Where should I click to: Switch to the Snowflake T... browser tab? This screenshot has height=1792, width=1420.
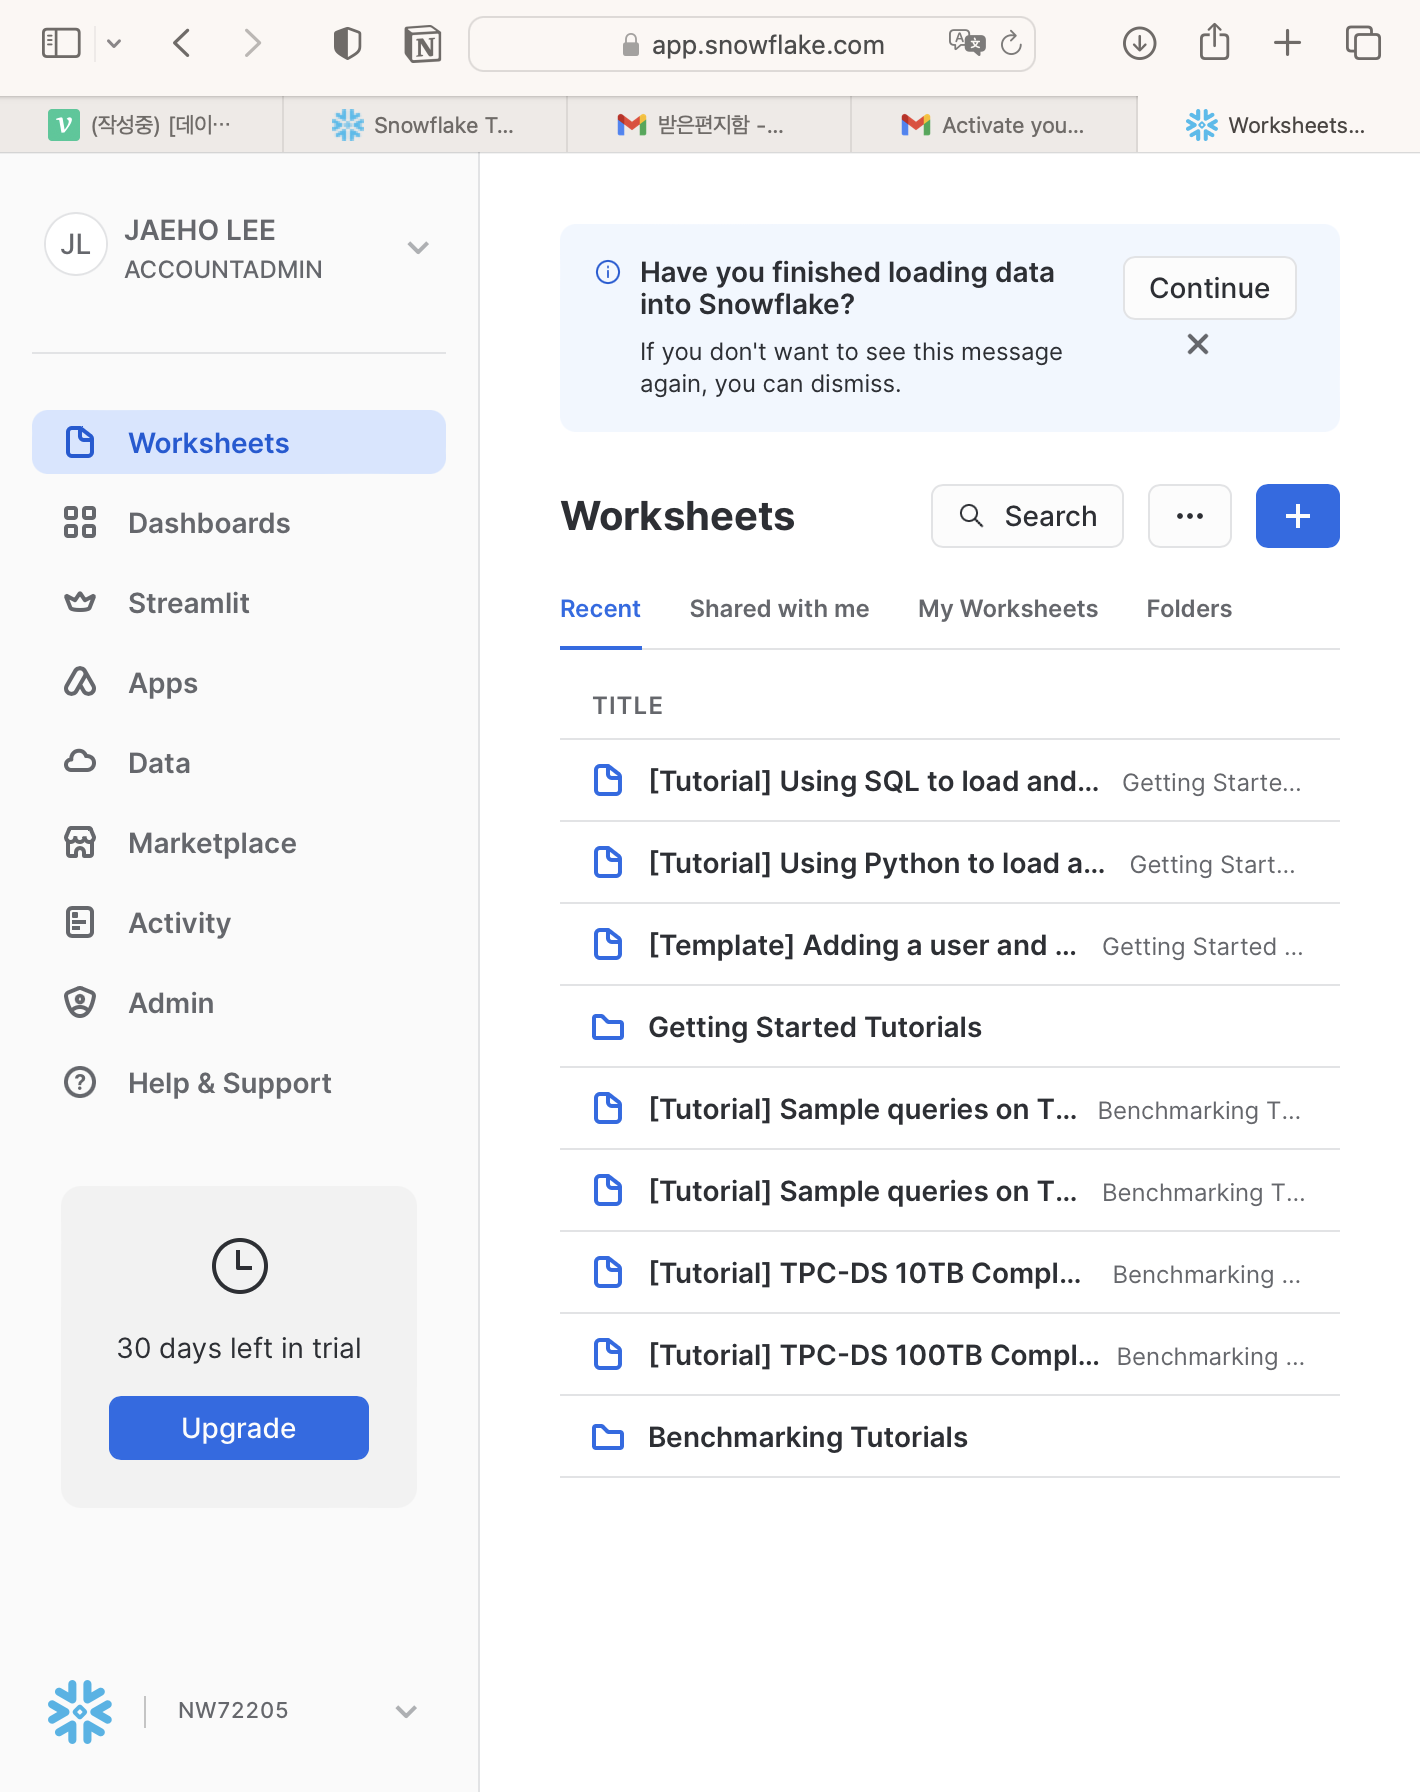[x=425, y=125]
